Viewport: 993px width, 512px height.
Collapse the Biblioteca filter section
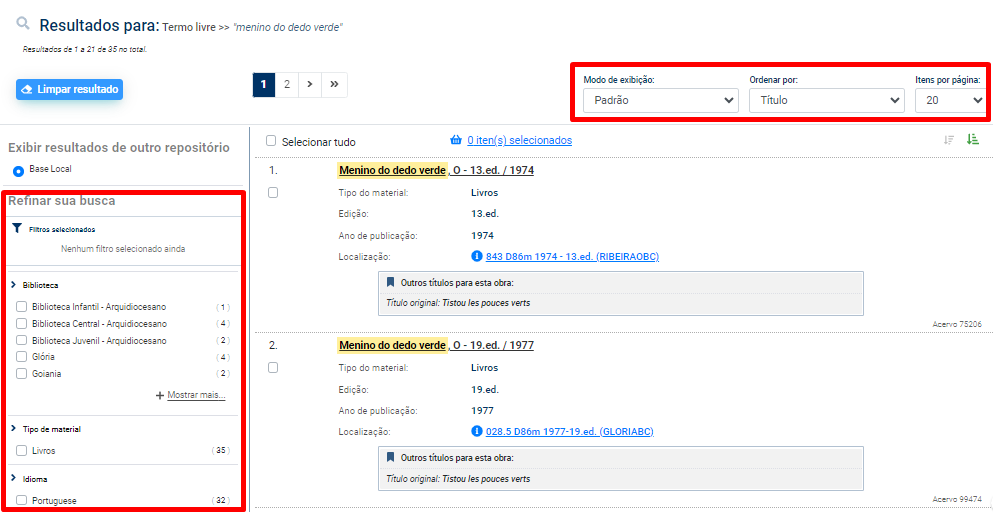14,285
